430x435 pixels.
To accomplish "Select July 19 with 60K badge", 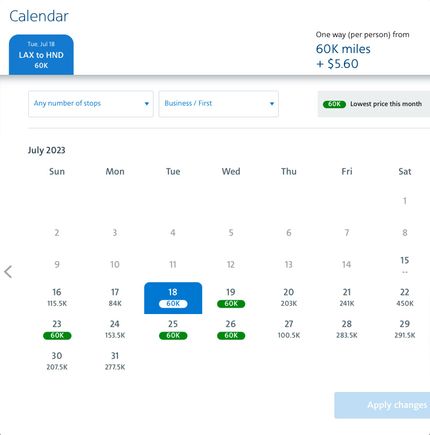I will [231, 298].
